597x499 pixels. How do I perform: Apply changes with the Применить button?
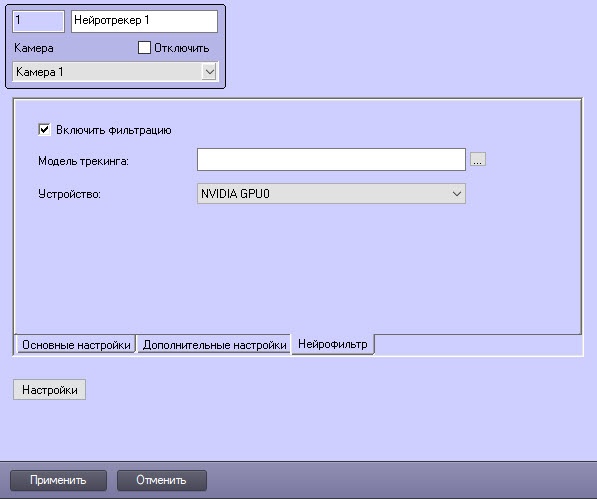[x=58, y=480]
